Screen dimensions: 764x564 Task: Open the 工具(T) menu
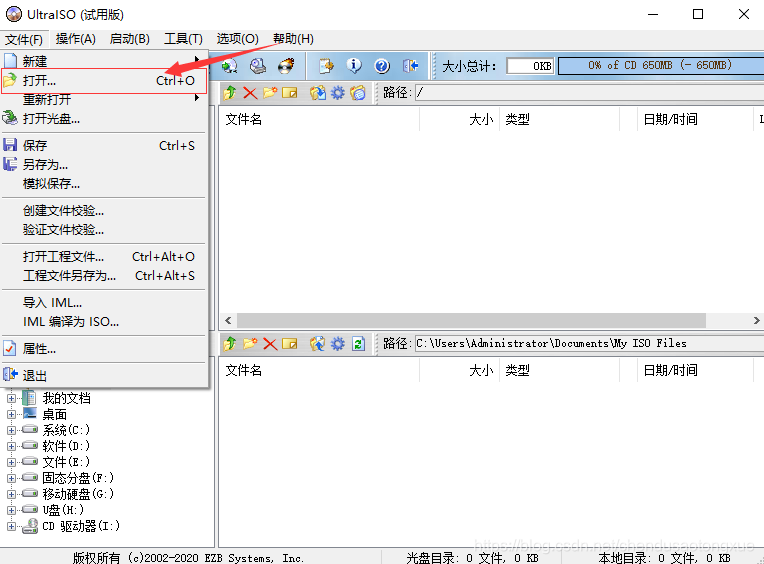click(x=183, y=39)
